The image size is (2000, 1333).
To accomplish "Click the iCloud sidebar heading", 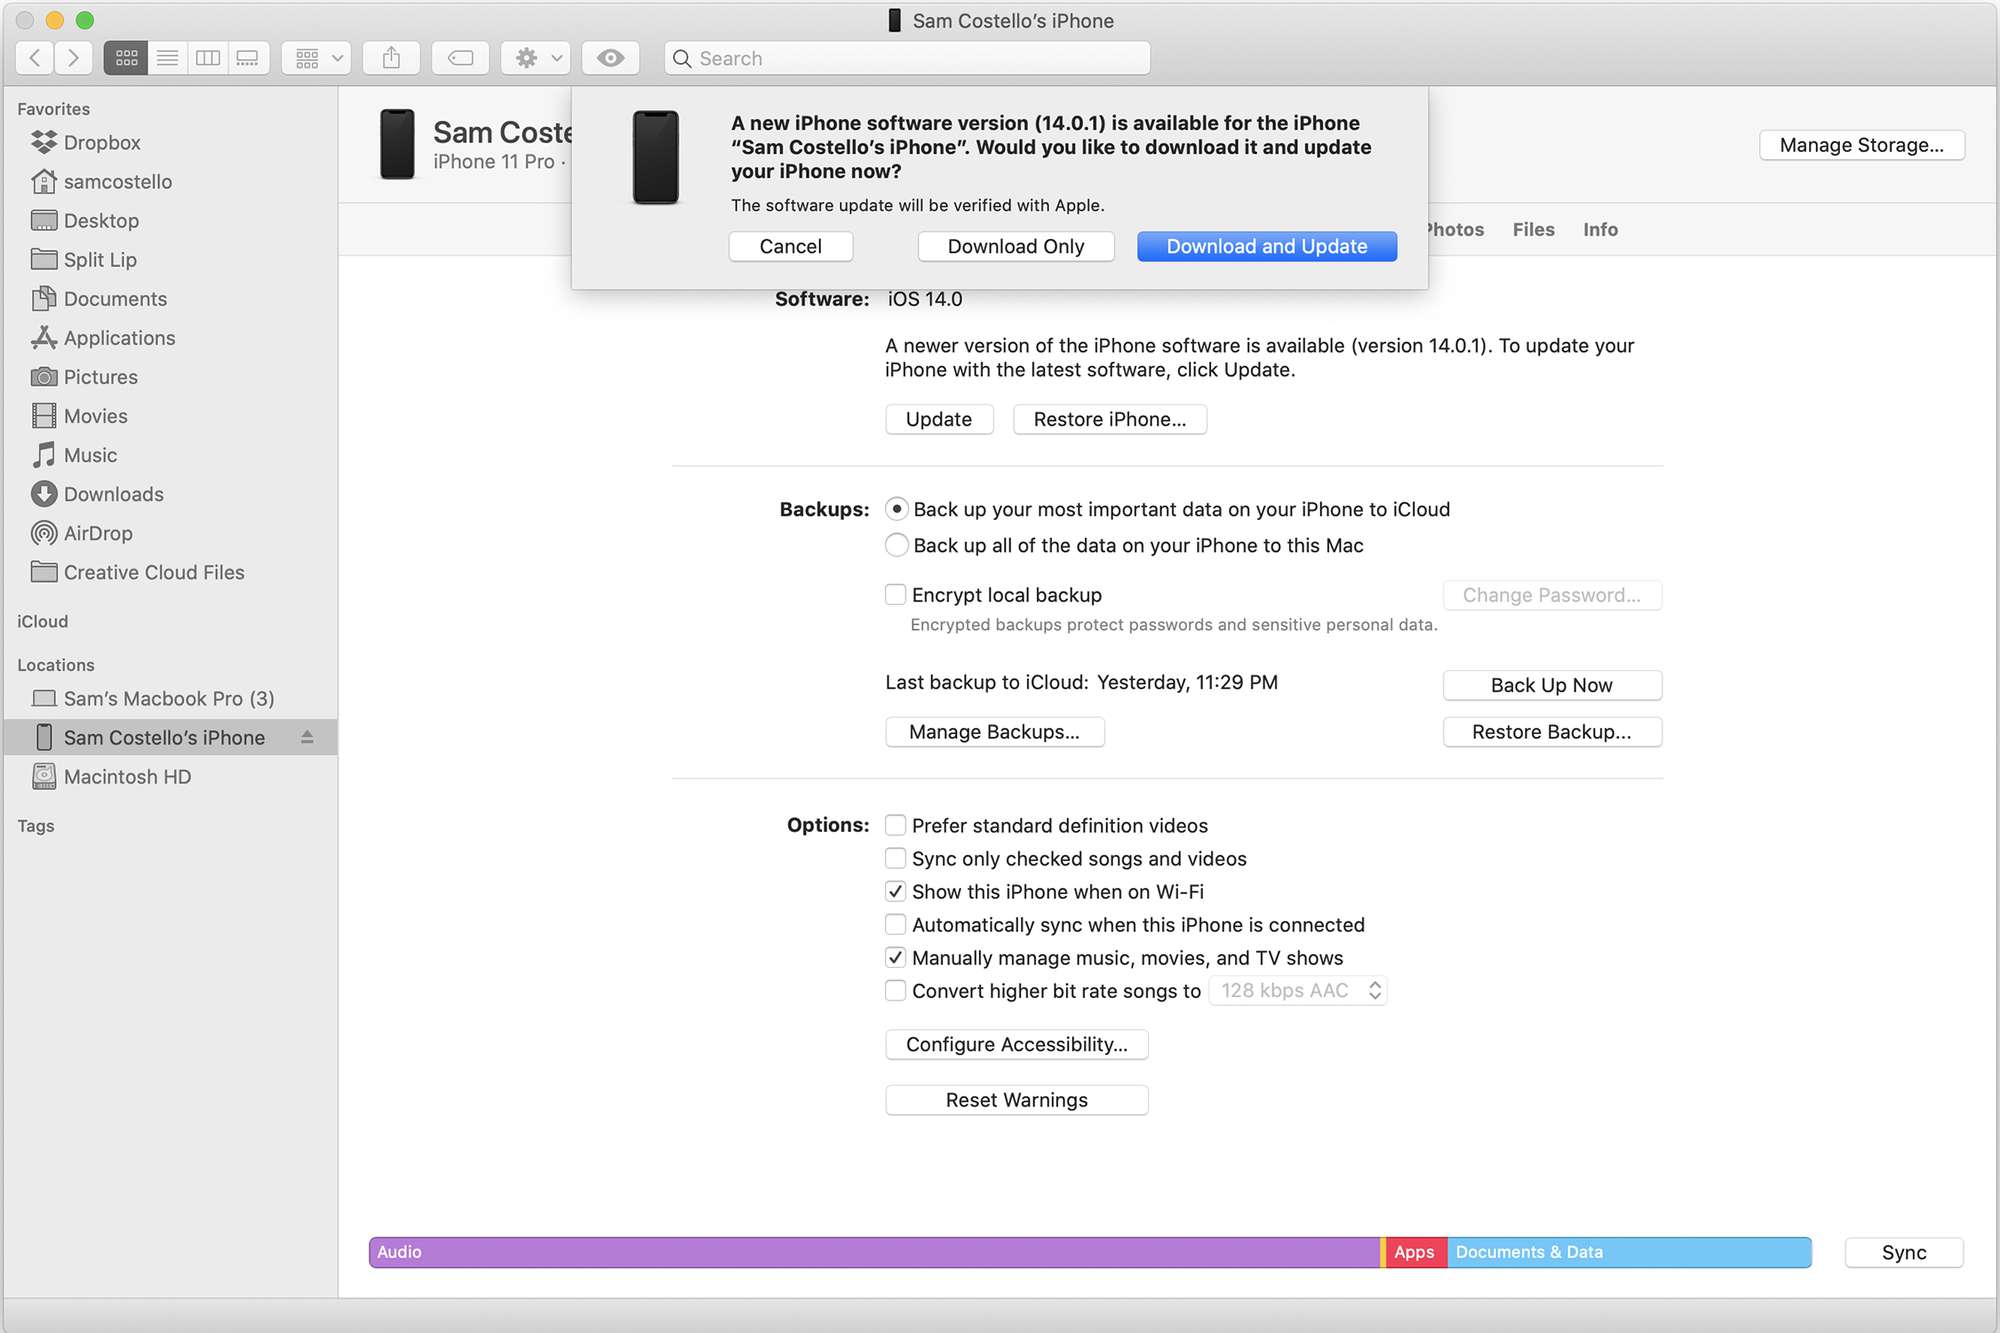I will click(43, 621).
